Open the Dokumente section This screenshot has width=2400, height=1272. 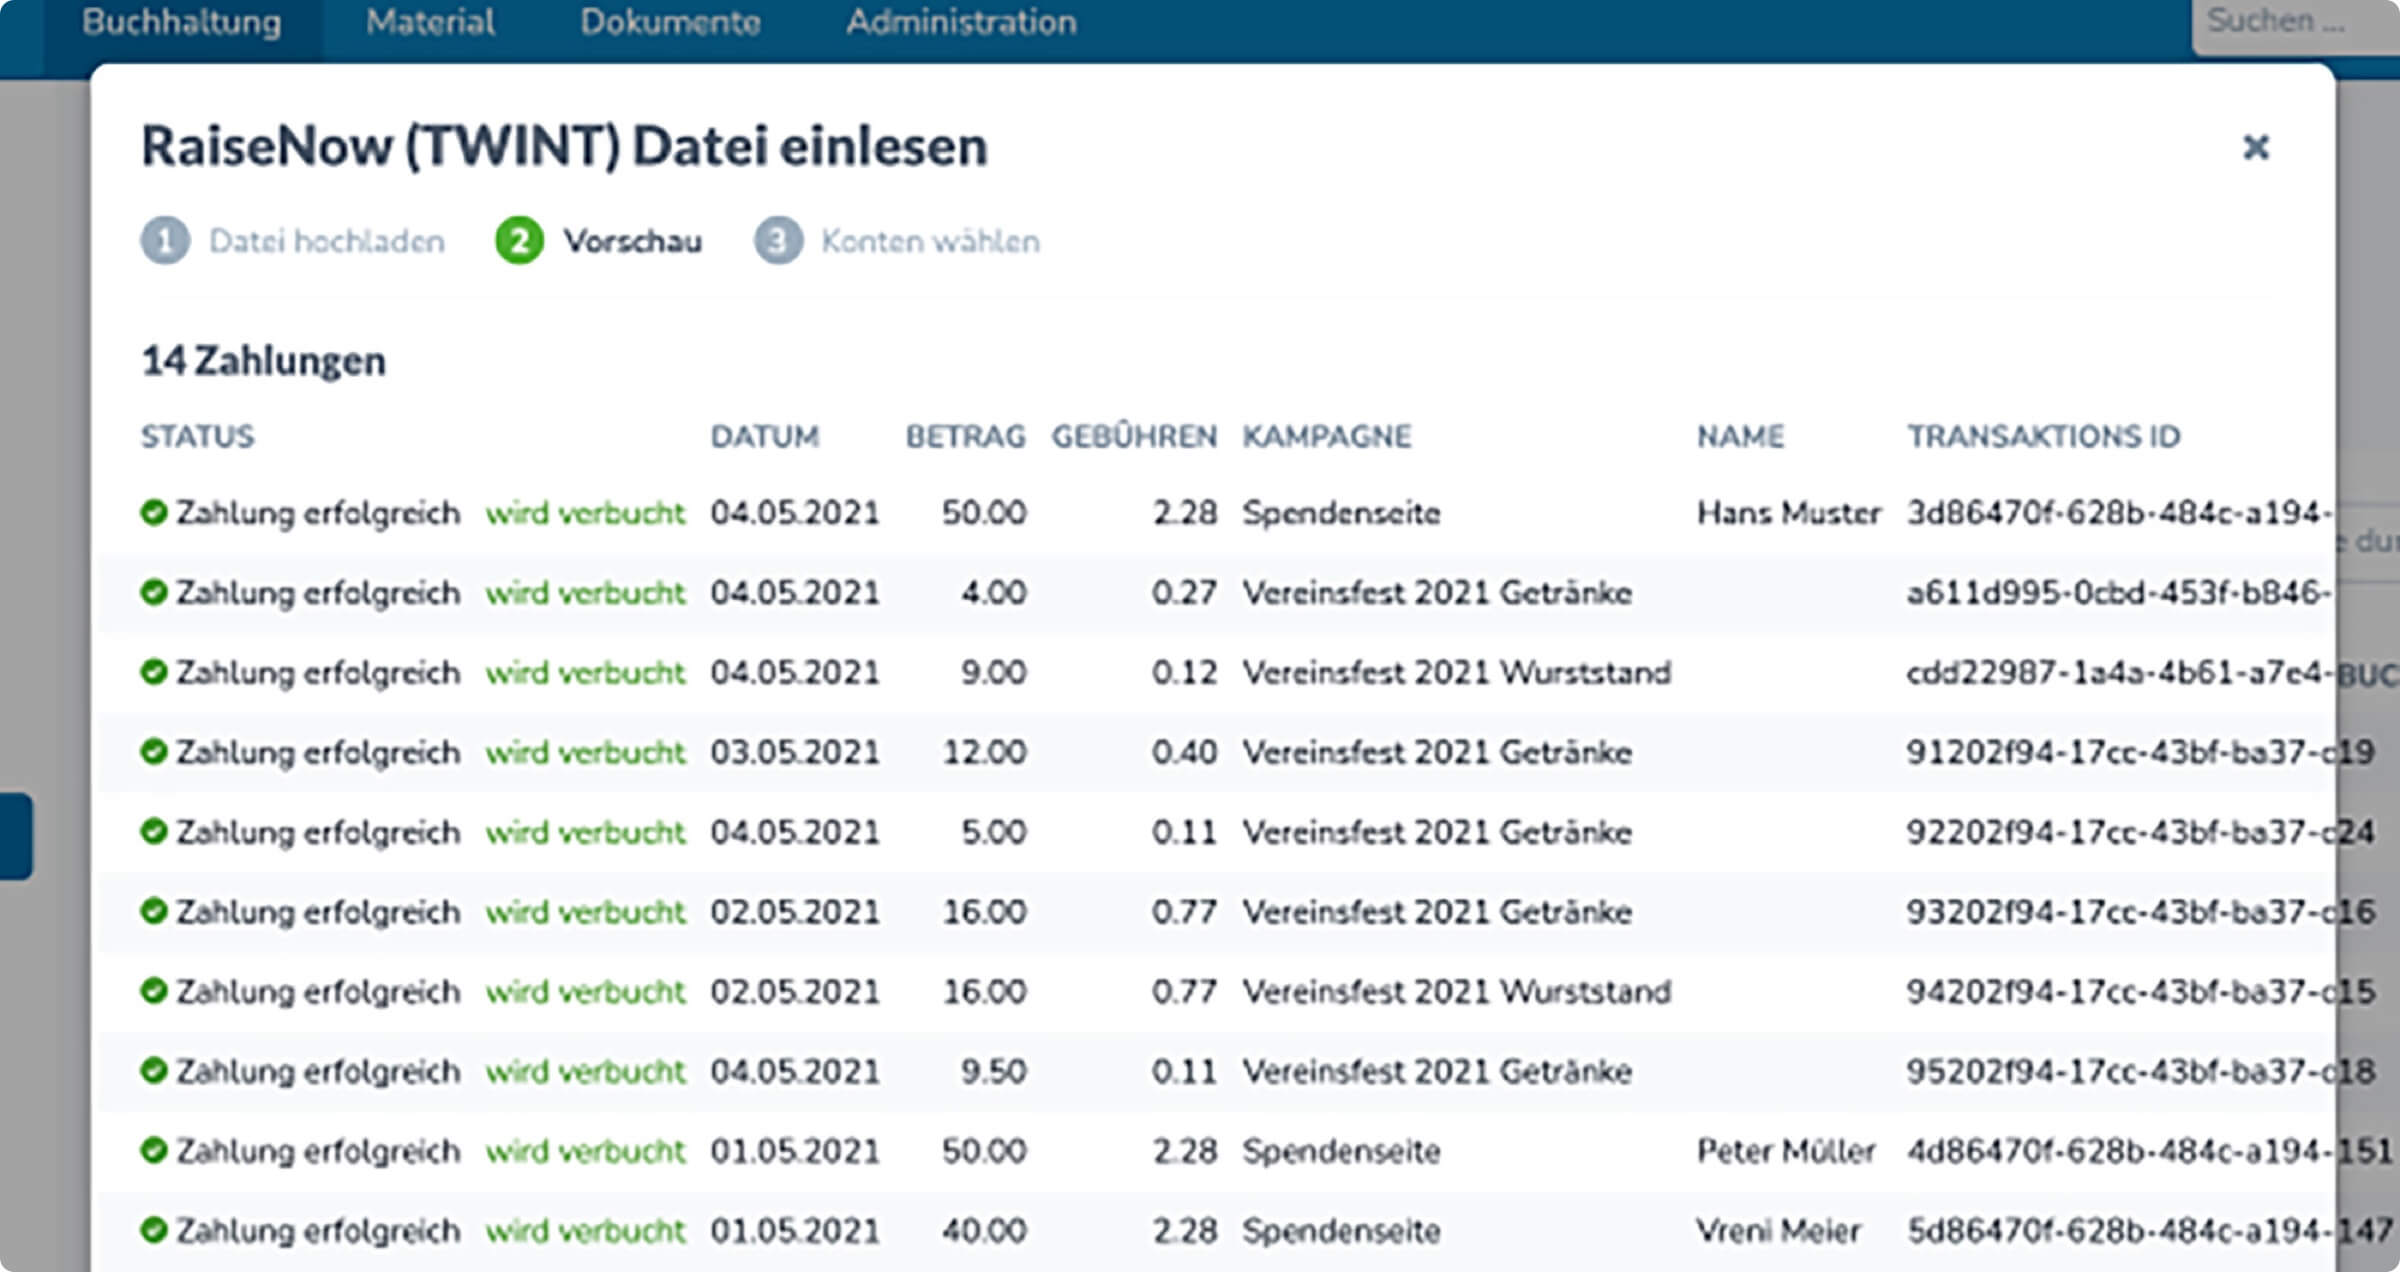[x=673, y=21]
